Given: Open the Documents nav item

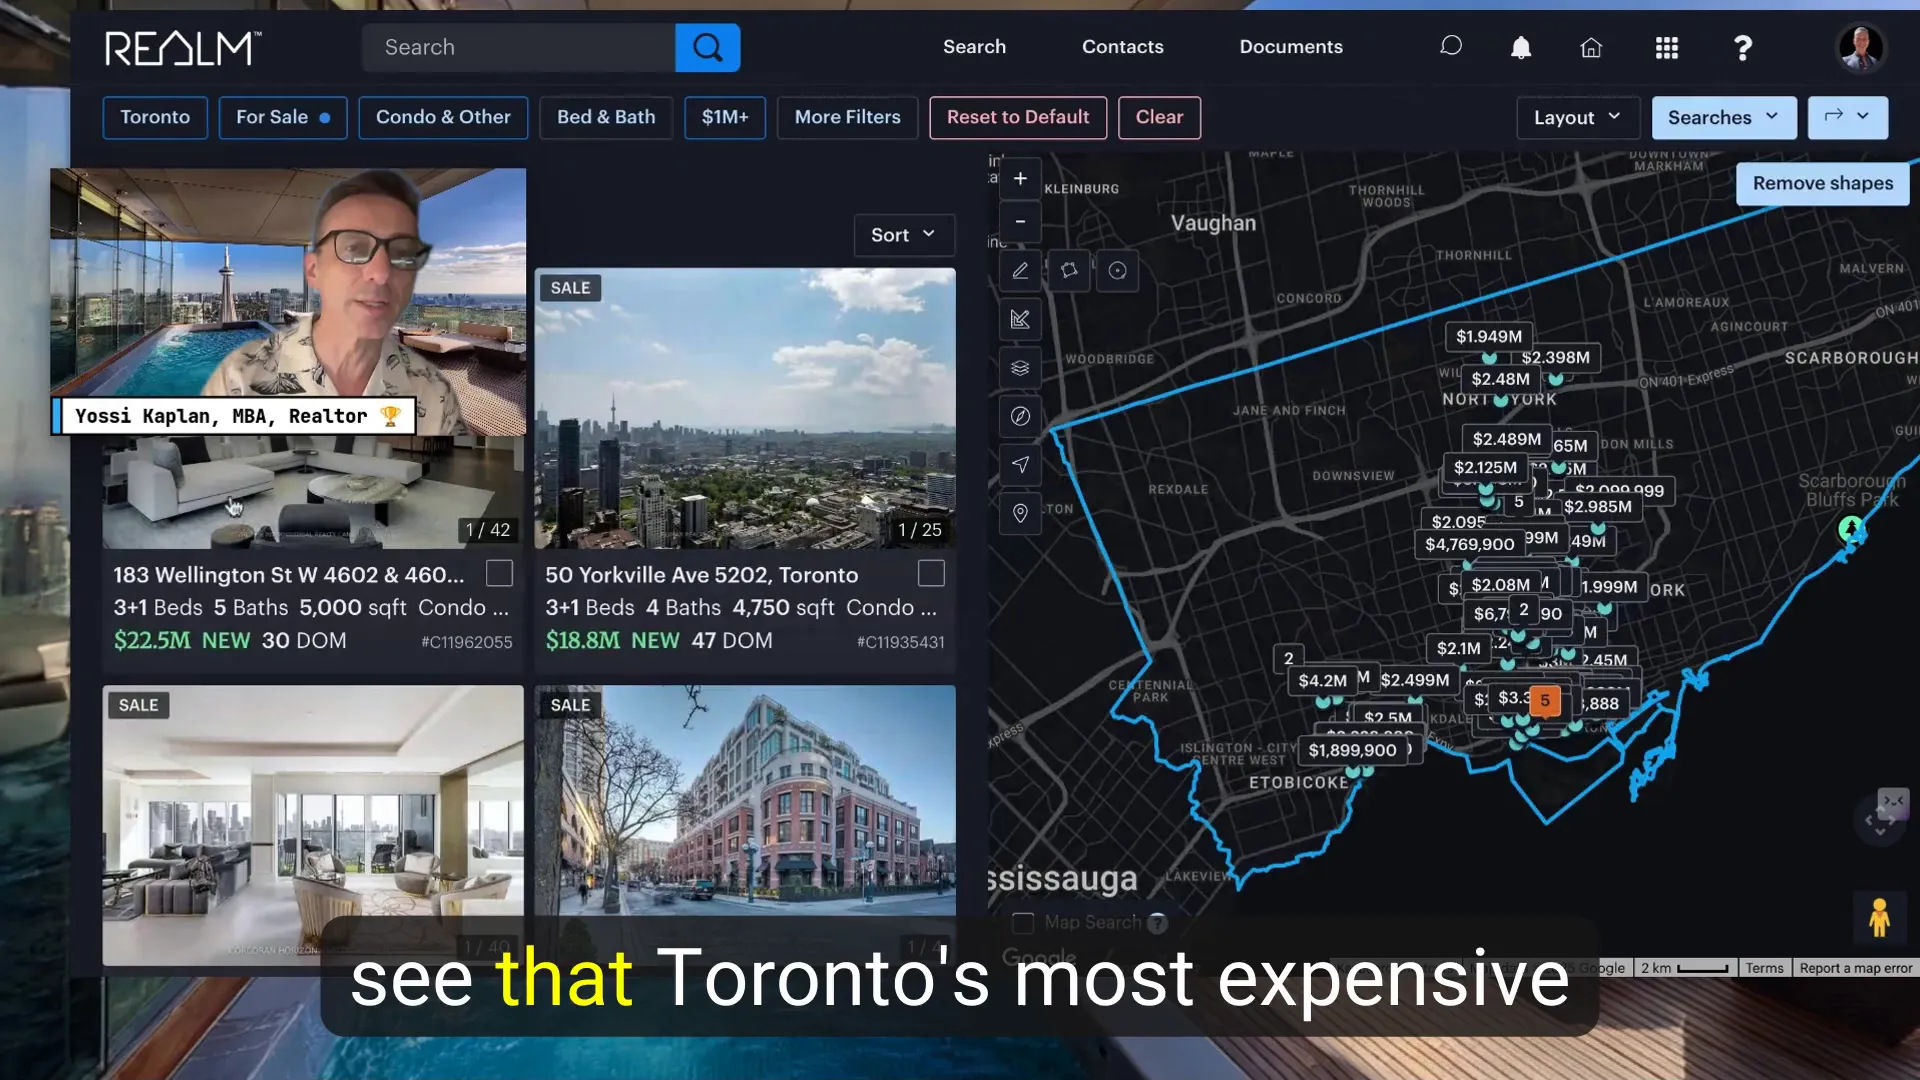Looking at the screenshot, I should click(1291, 47).
